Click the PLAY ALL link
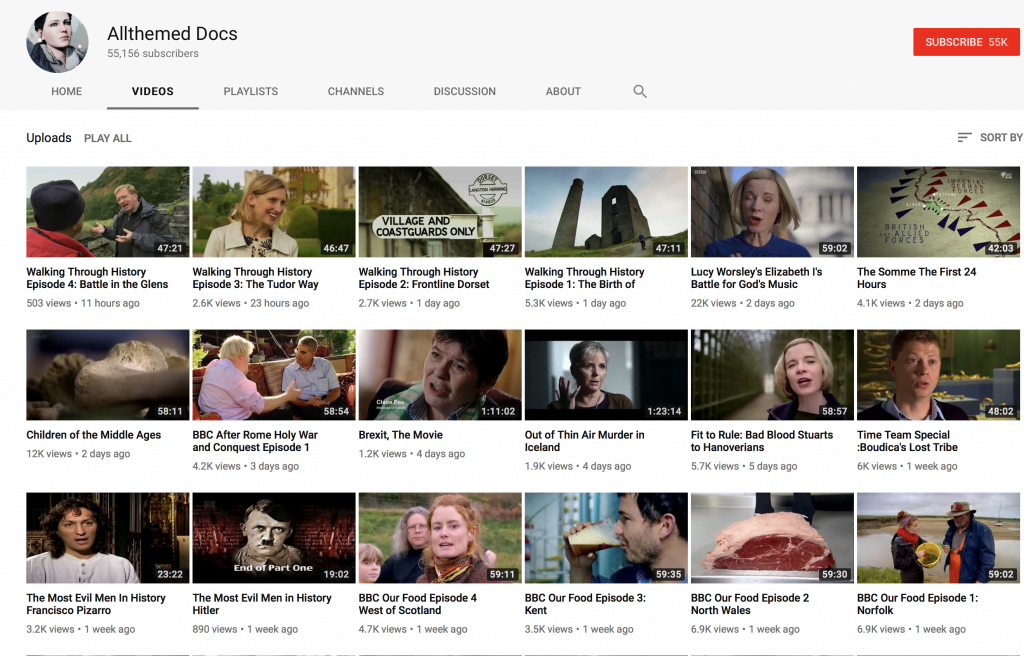1024x656 pixels. [x=107, y=138]
